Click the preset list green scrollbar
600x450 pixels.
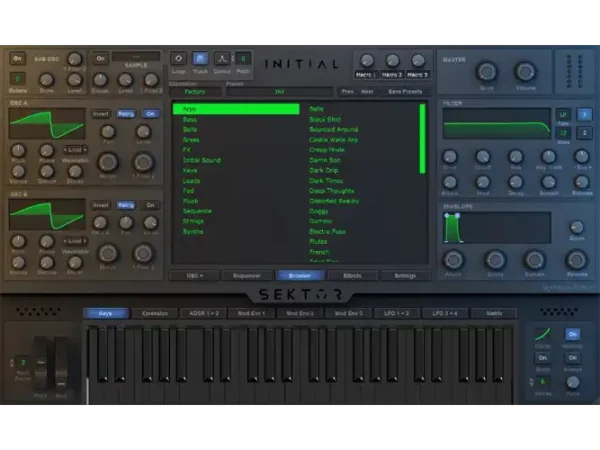click(x=422, y=139)
